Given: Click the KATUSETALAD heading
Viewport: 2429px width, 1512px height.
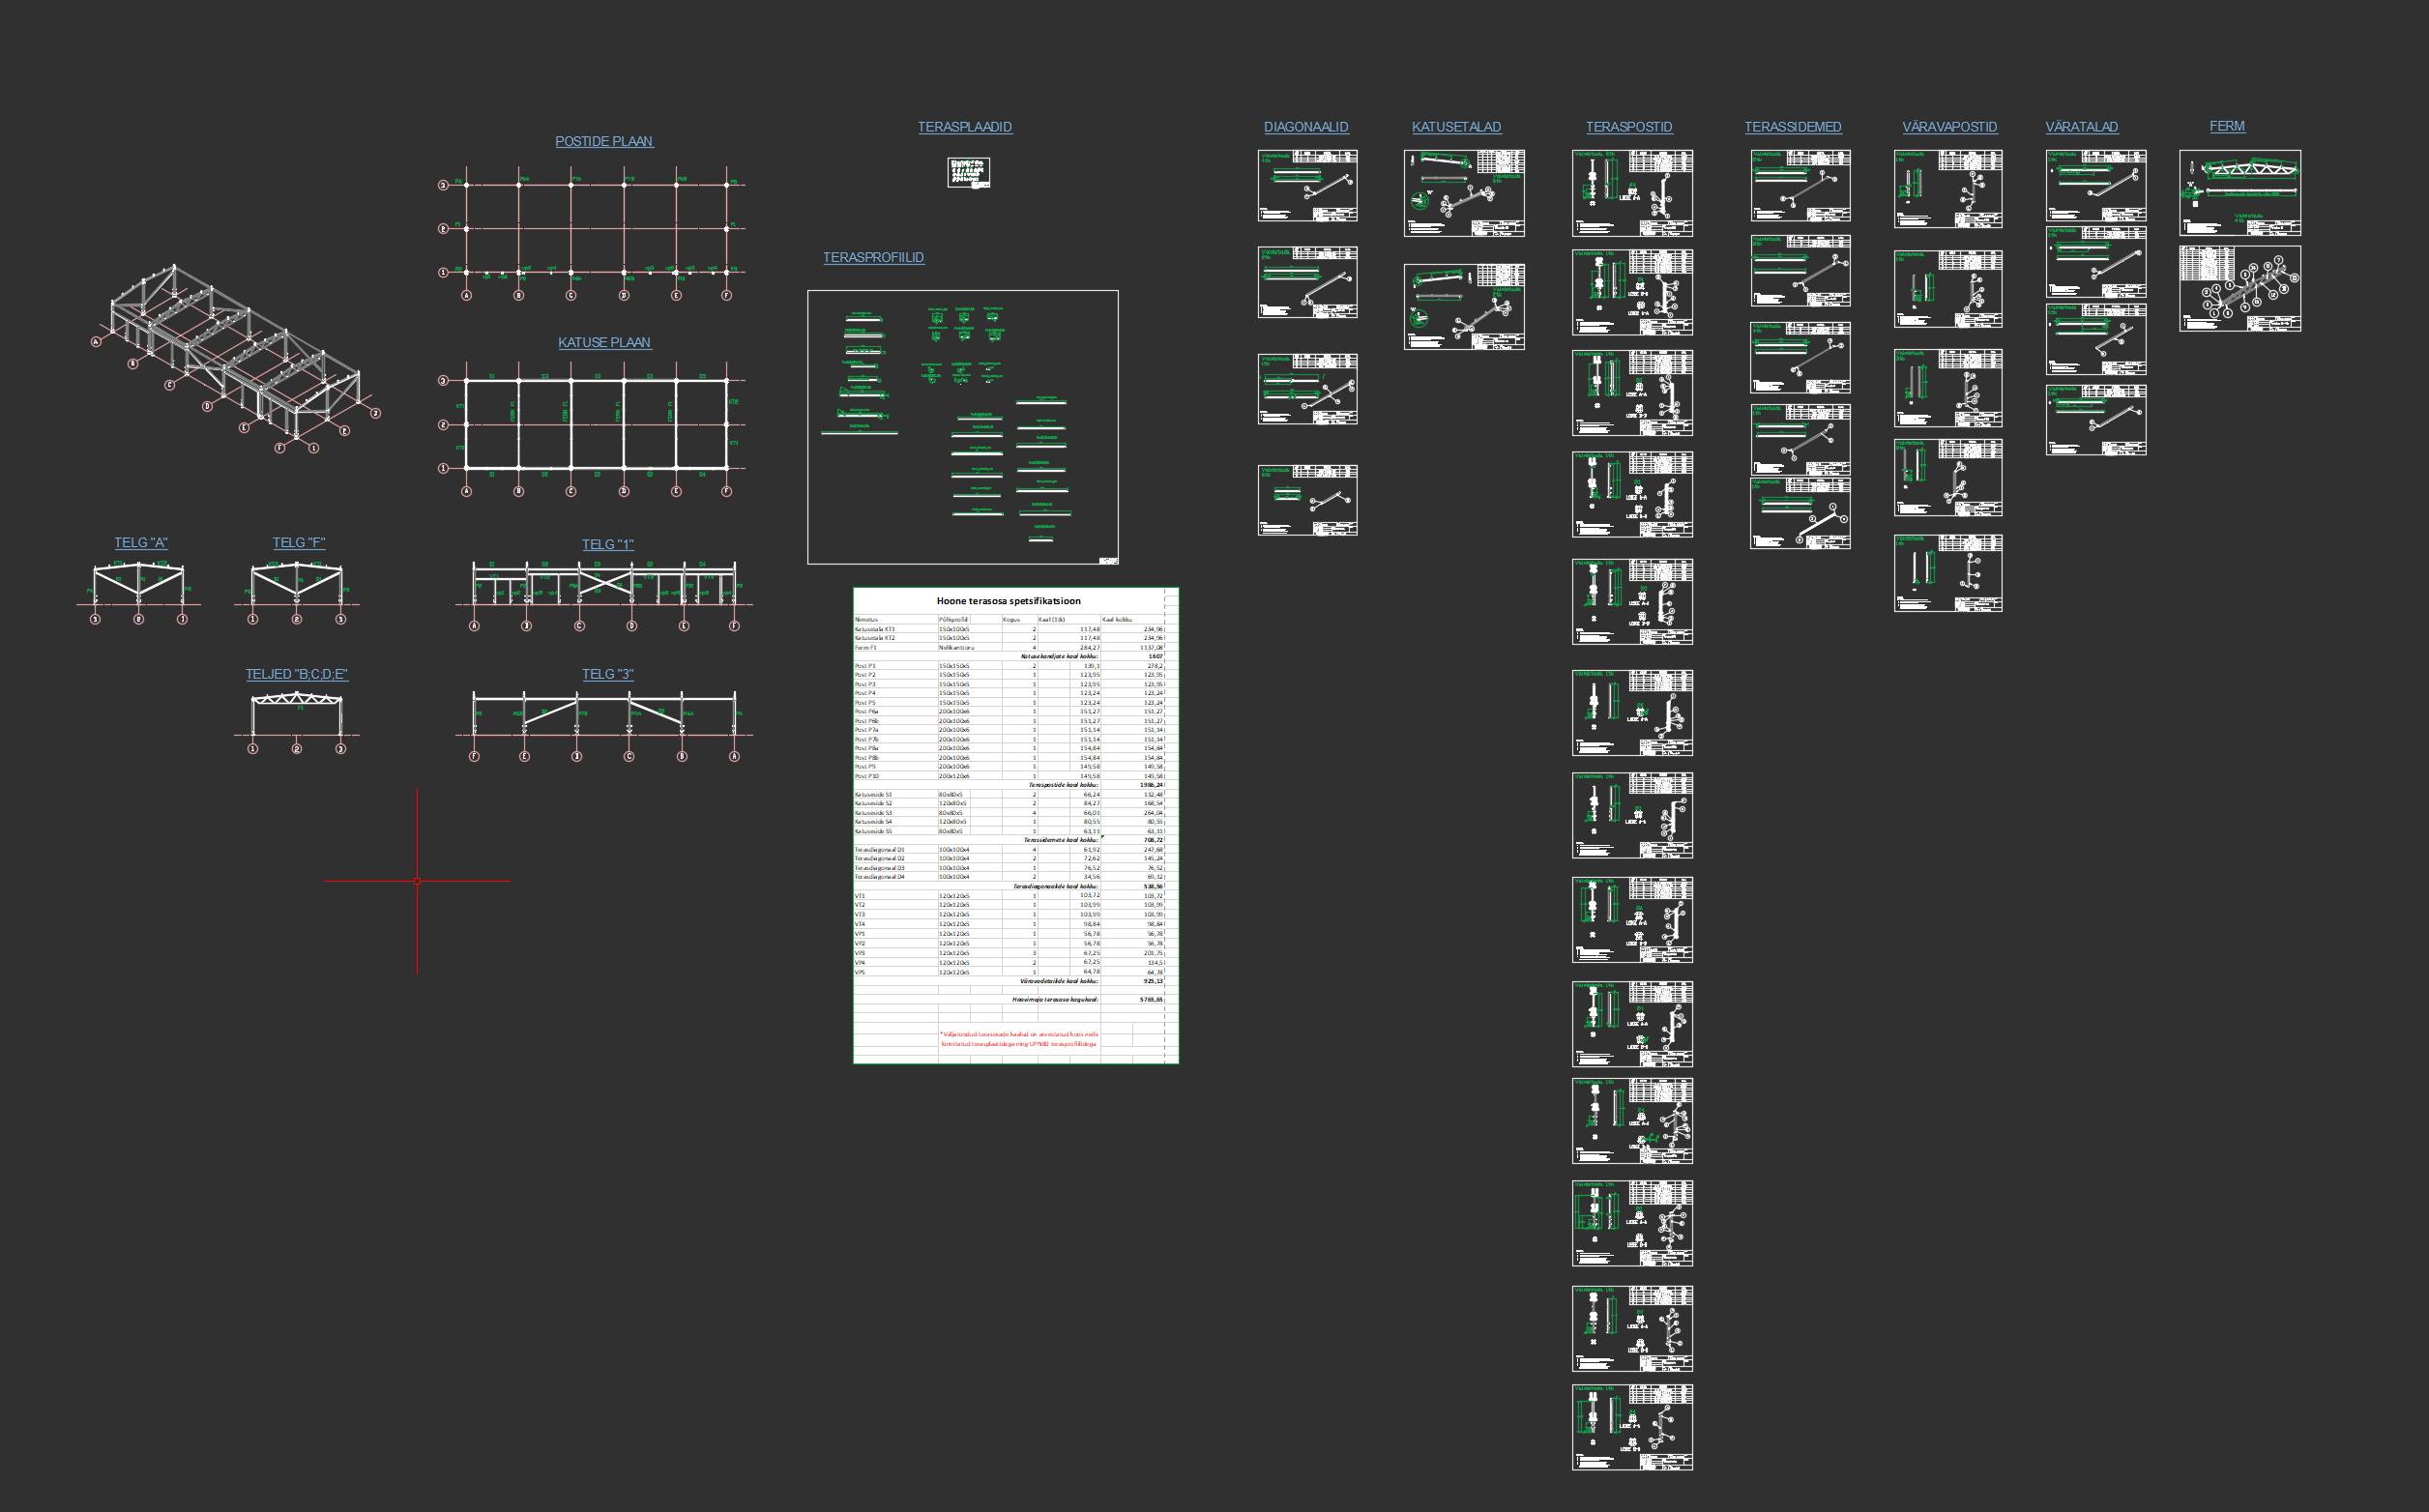Looking at the screenshot, I should point(1455,127).
